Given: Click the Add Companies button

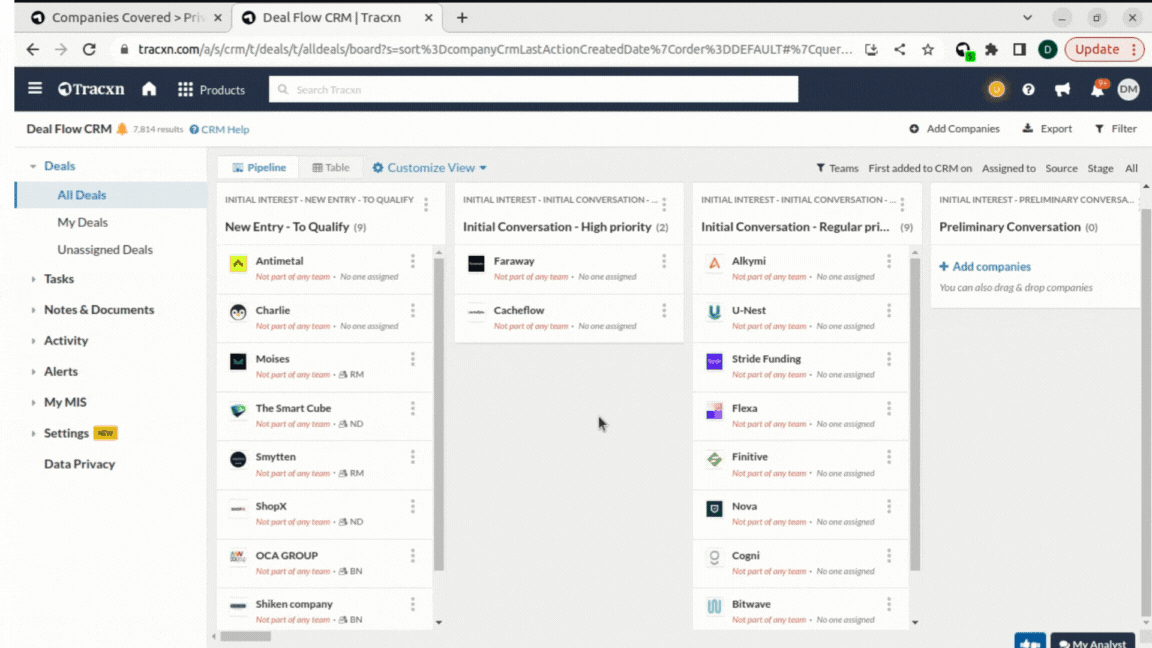Looking at the screenshot, I should 954,129.
